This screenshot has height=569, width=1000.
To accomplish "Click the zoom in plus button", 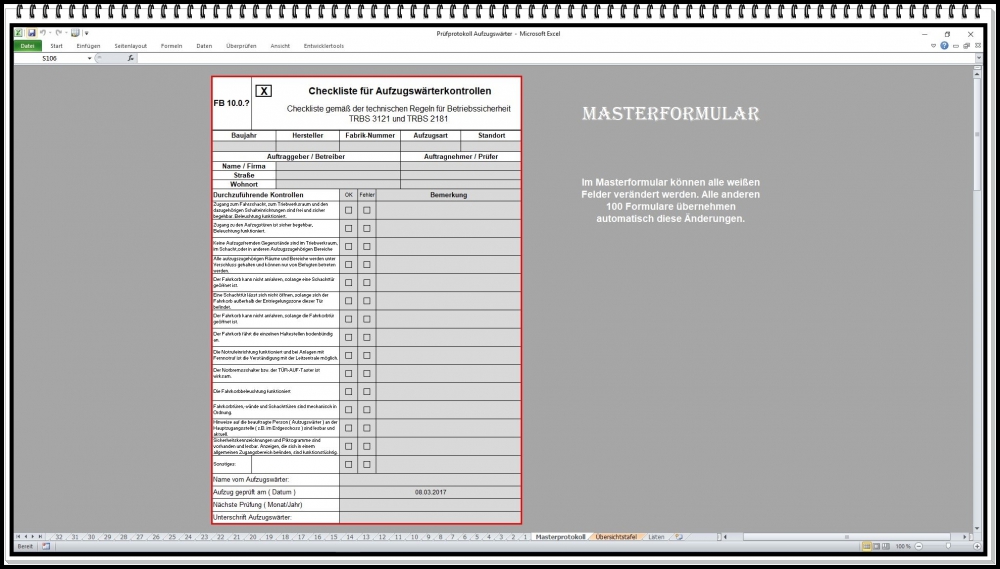I will tap(977, 547).
